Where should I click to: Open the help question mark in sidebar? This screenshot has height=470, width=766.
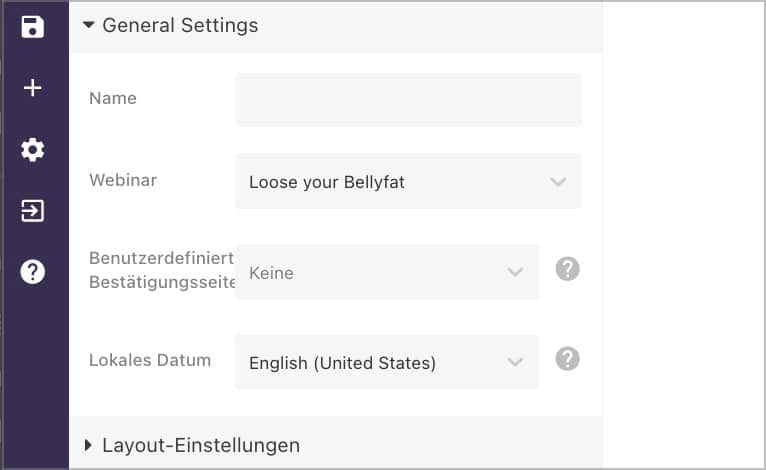[x=32, y=272]
